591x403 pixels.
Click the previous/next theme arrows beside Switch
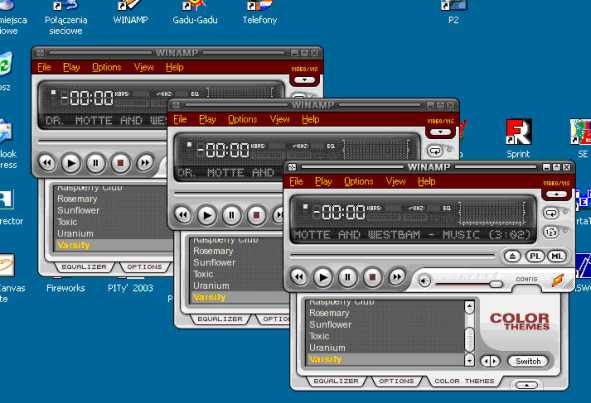coord(490,361)
